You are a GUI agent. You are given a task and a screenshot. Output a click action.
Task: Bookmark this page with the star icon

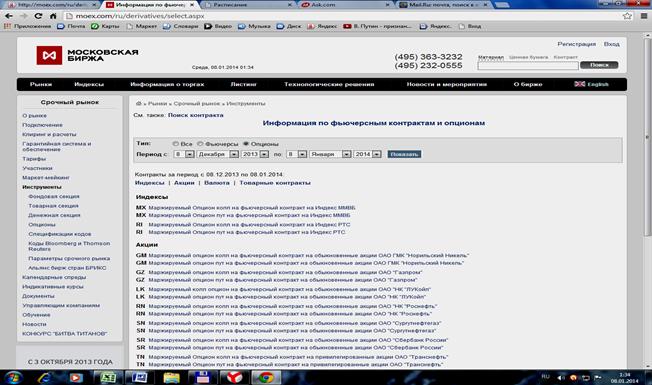(x=627, y=16)
